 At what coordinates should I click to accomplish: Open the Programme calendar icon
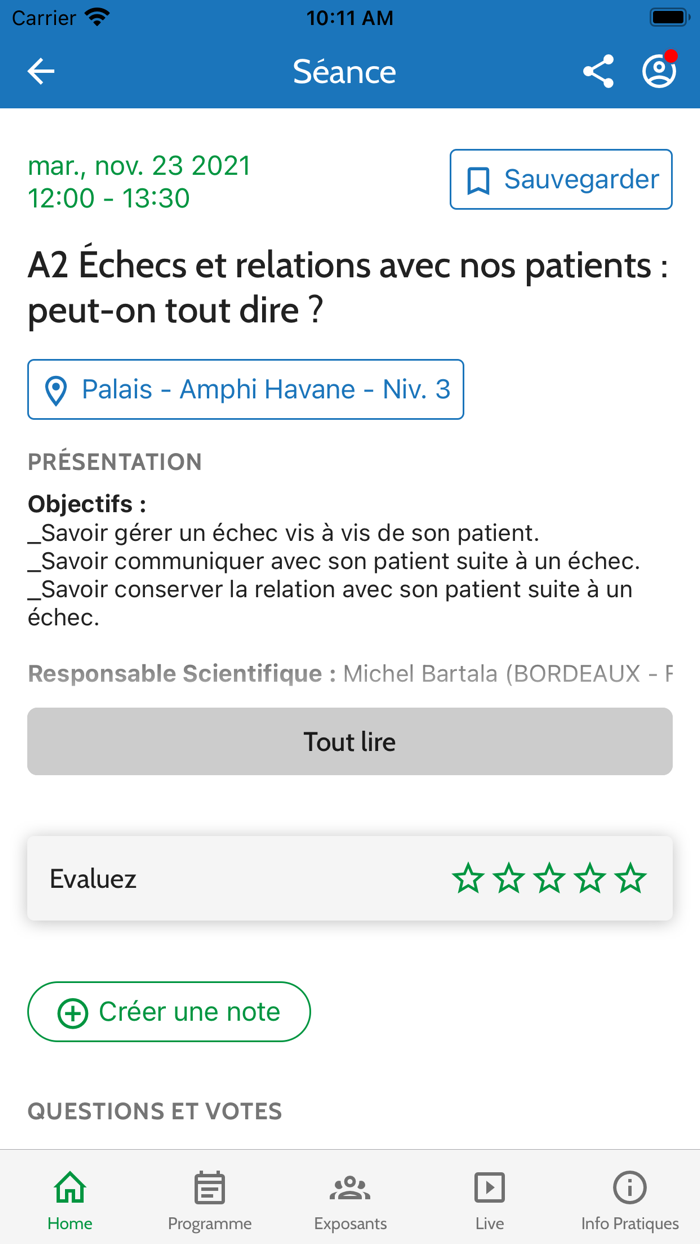pyautogui.click(x=209, y=1187)
